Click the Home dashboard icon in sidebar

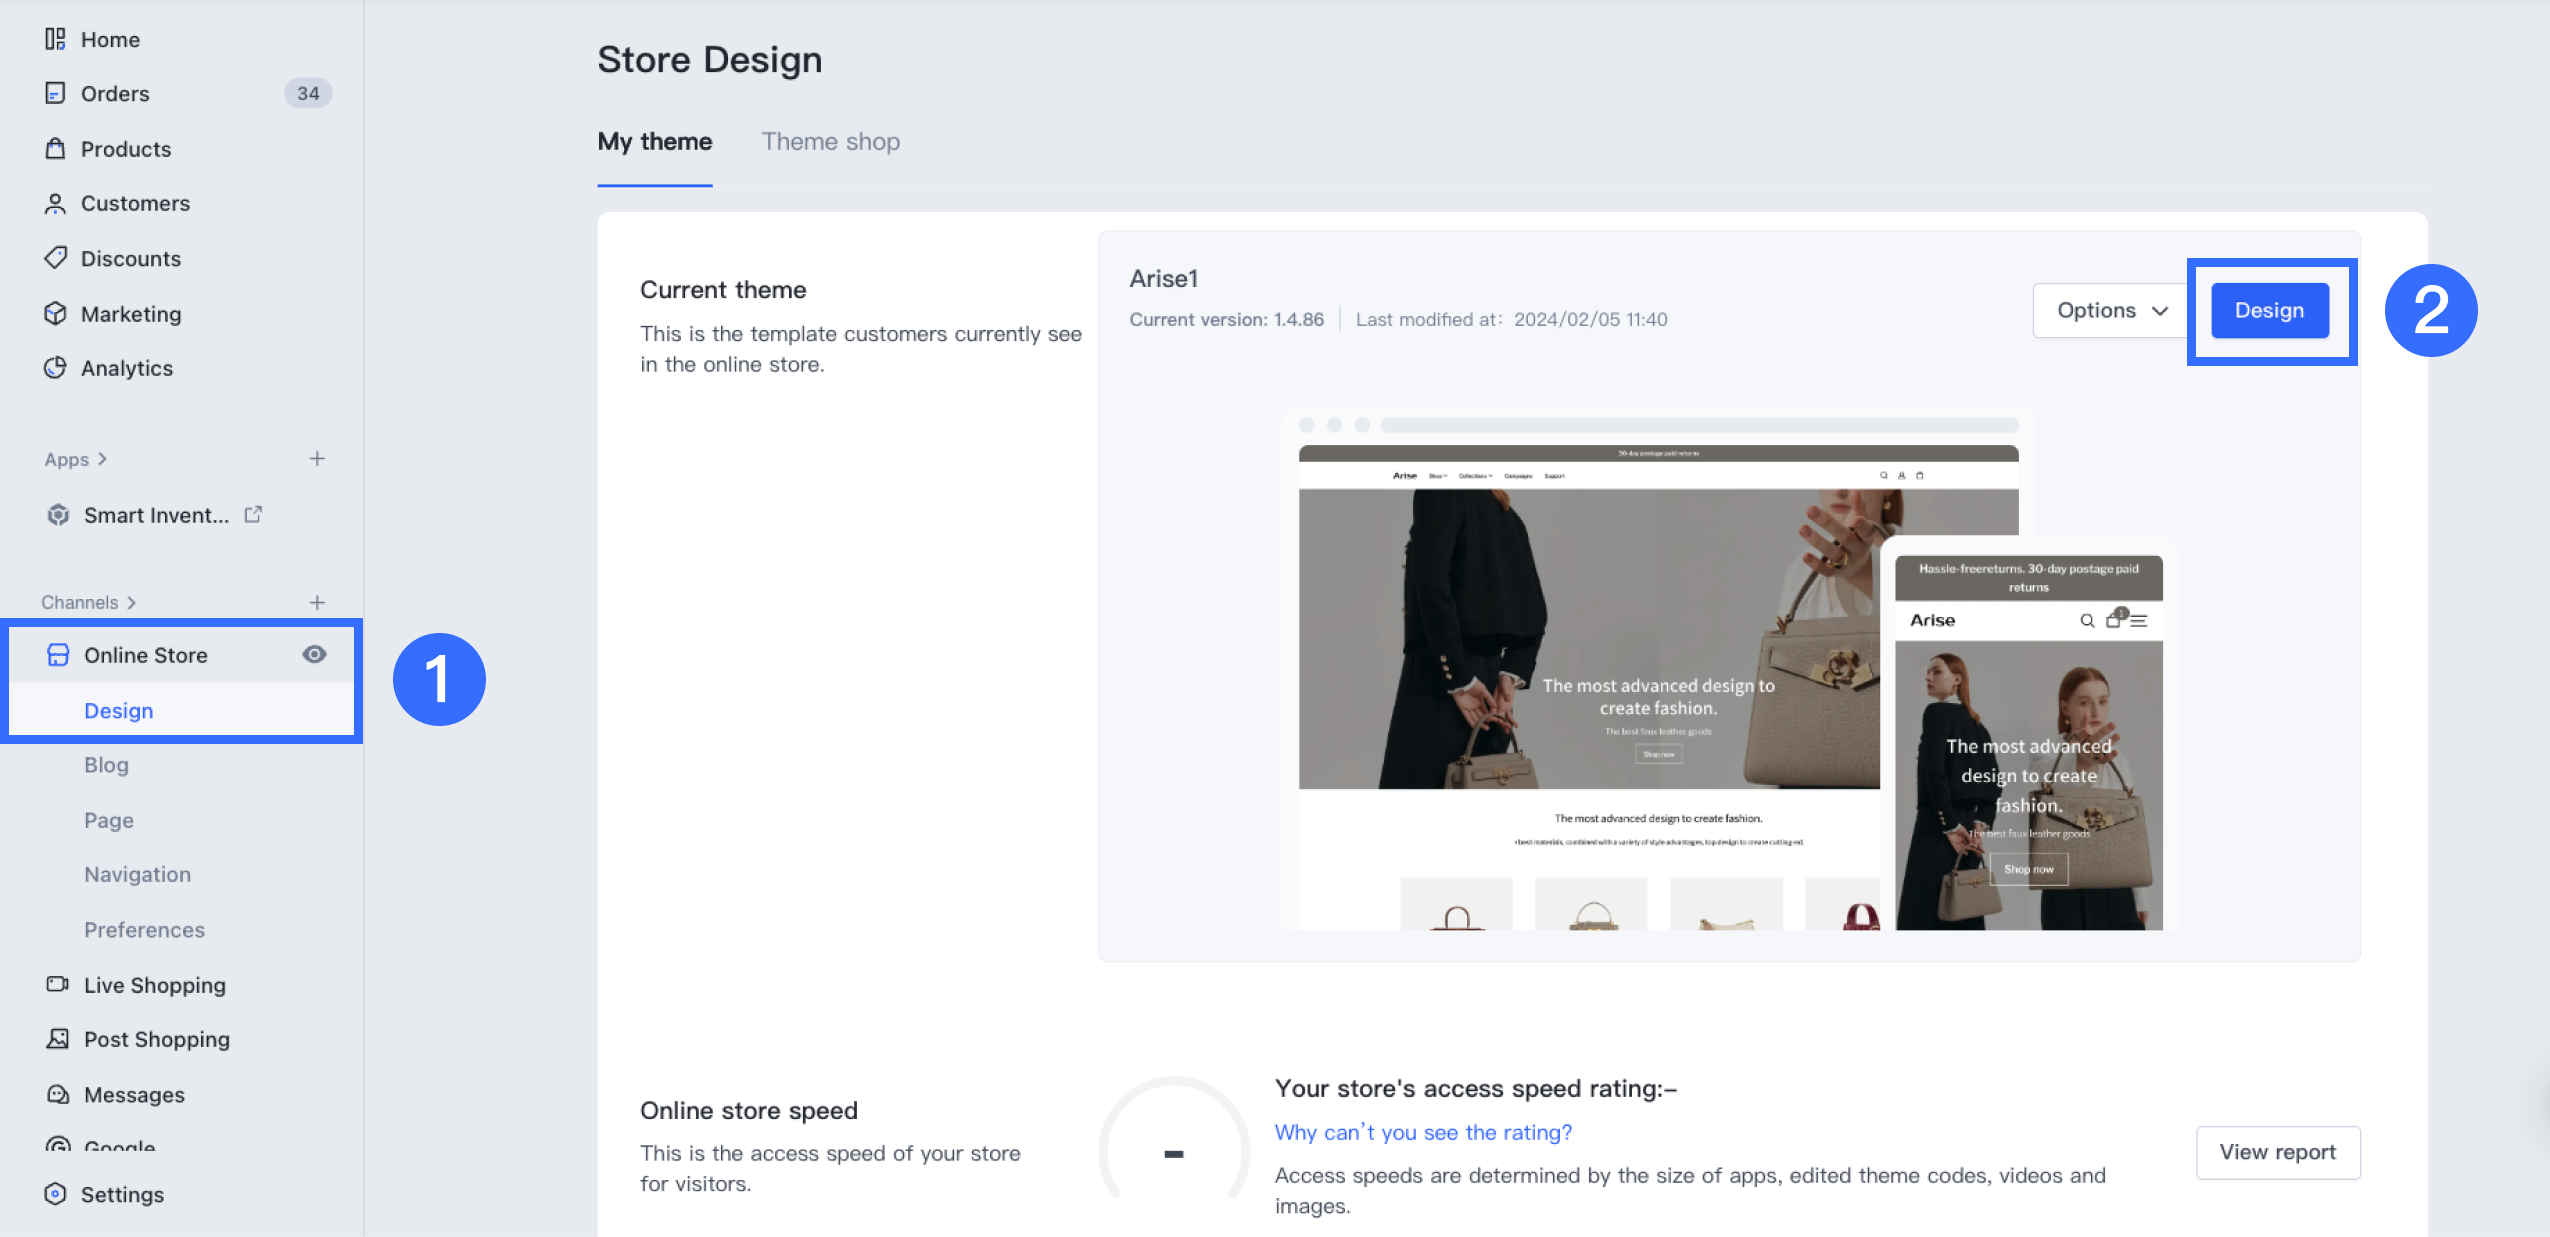[x=55, y=39]
